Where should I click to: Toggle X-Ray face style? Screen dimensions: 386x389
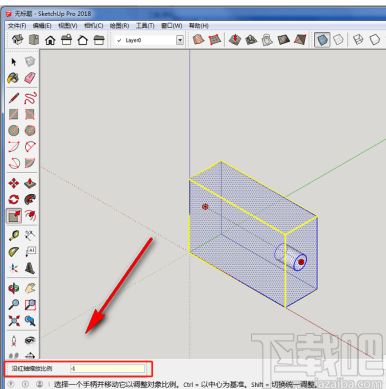322,40
